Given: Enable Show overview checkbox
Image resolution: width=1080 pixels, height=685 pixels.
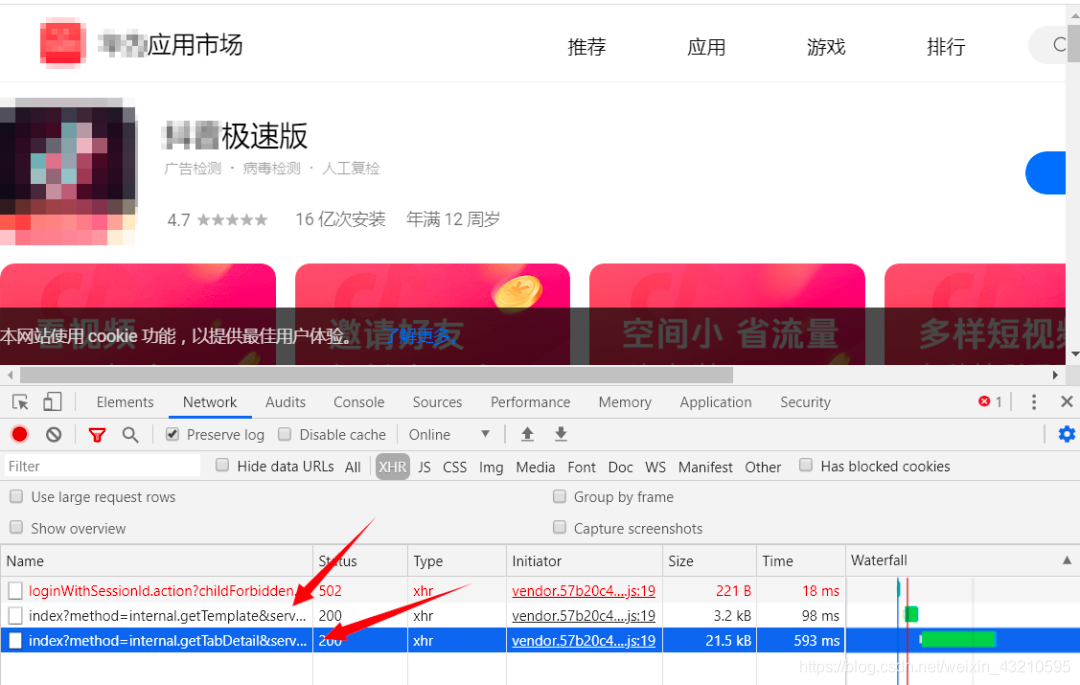Looking at the screenshot, I should (17, 528).
